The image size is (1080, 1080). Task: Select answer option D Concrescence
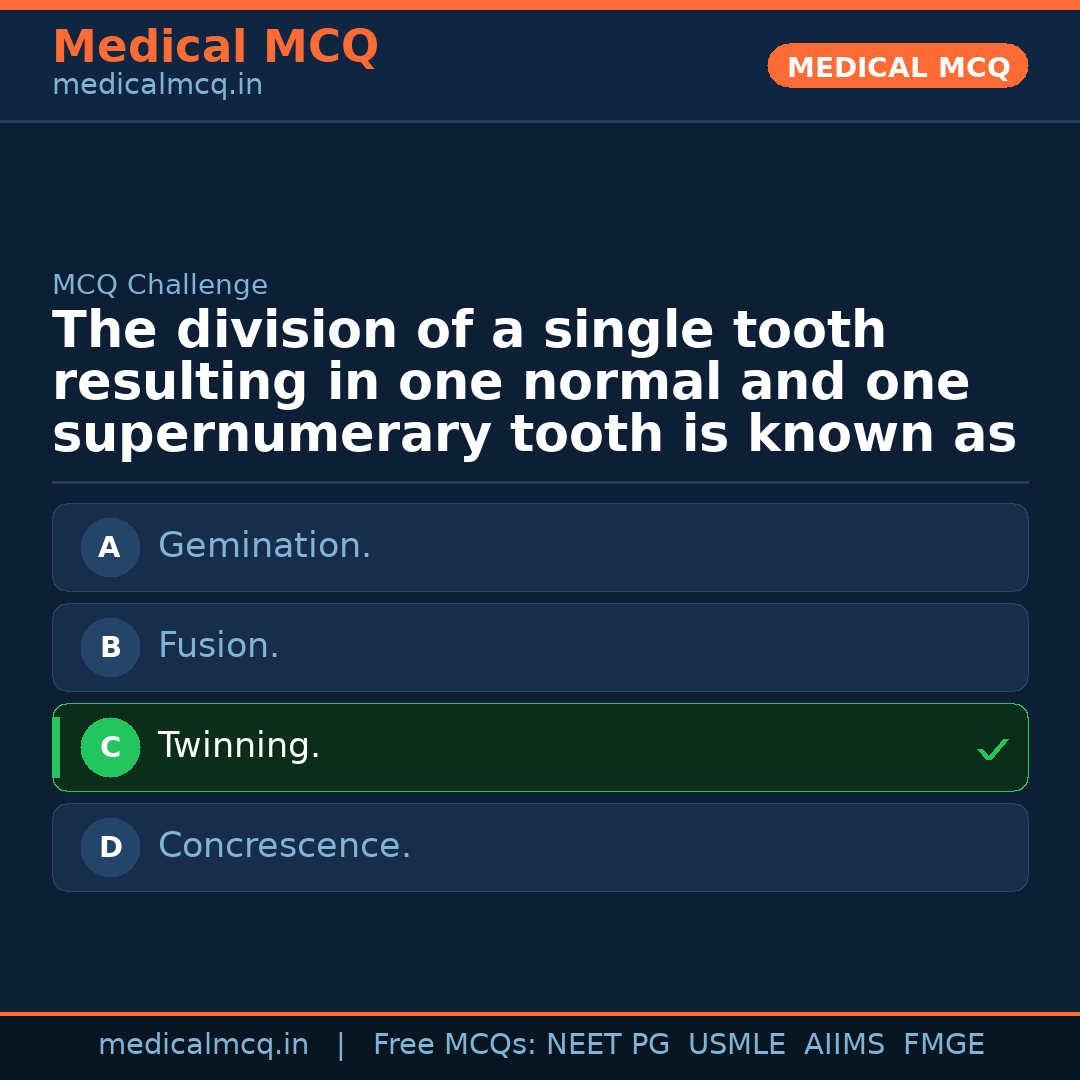[540, 847]
